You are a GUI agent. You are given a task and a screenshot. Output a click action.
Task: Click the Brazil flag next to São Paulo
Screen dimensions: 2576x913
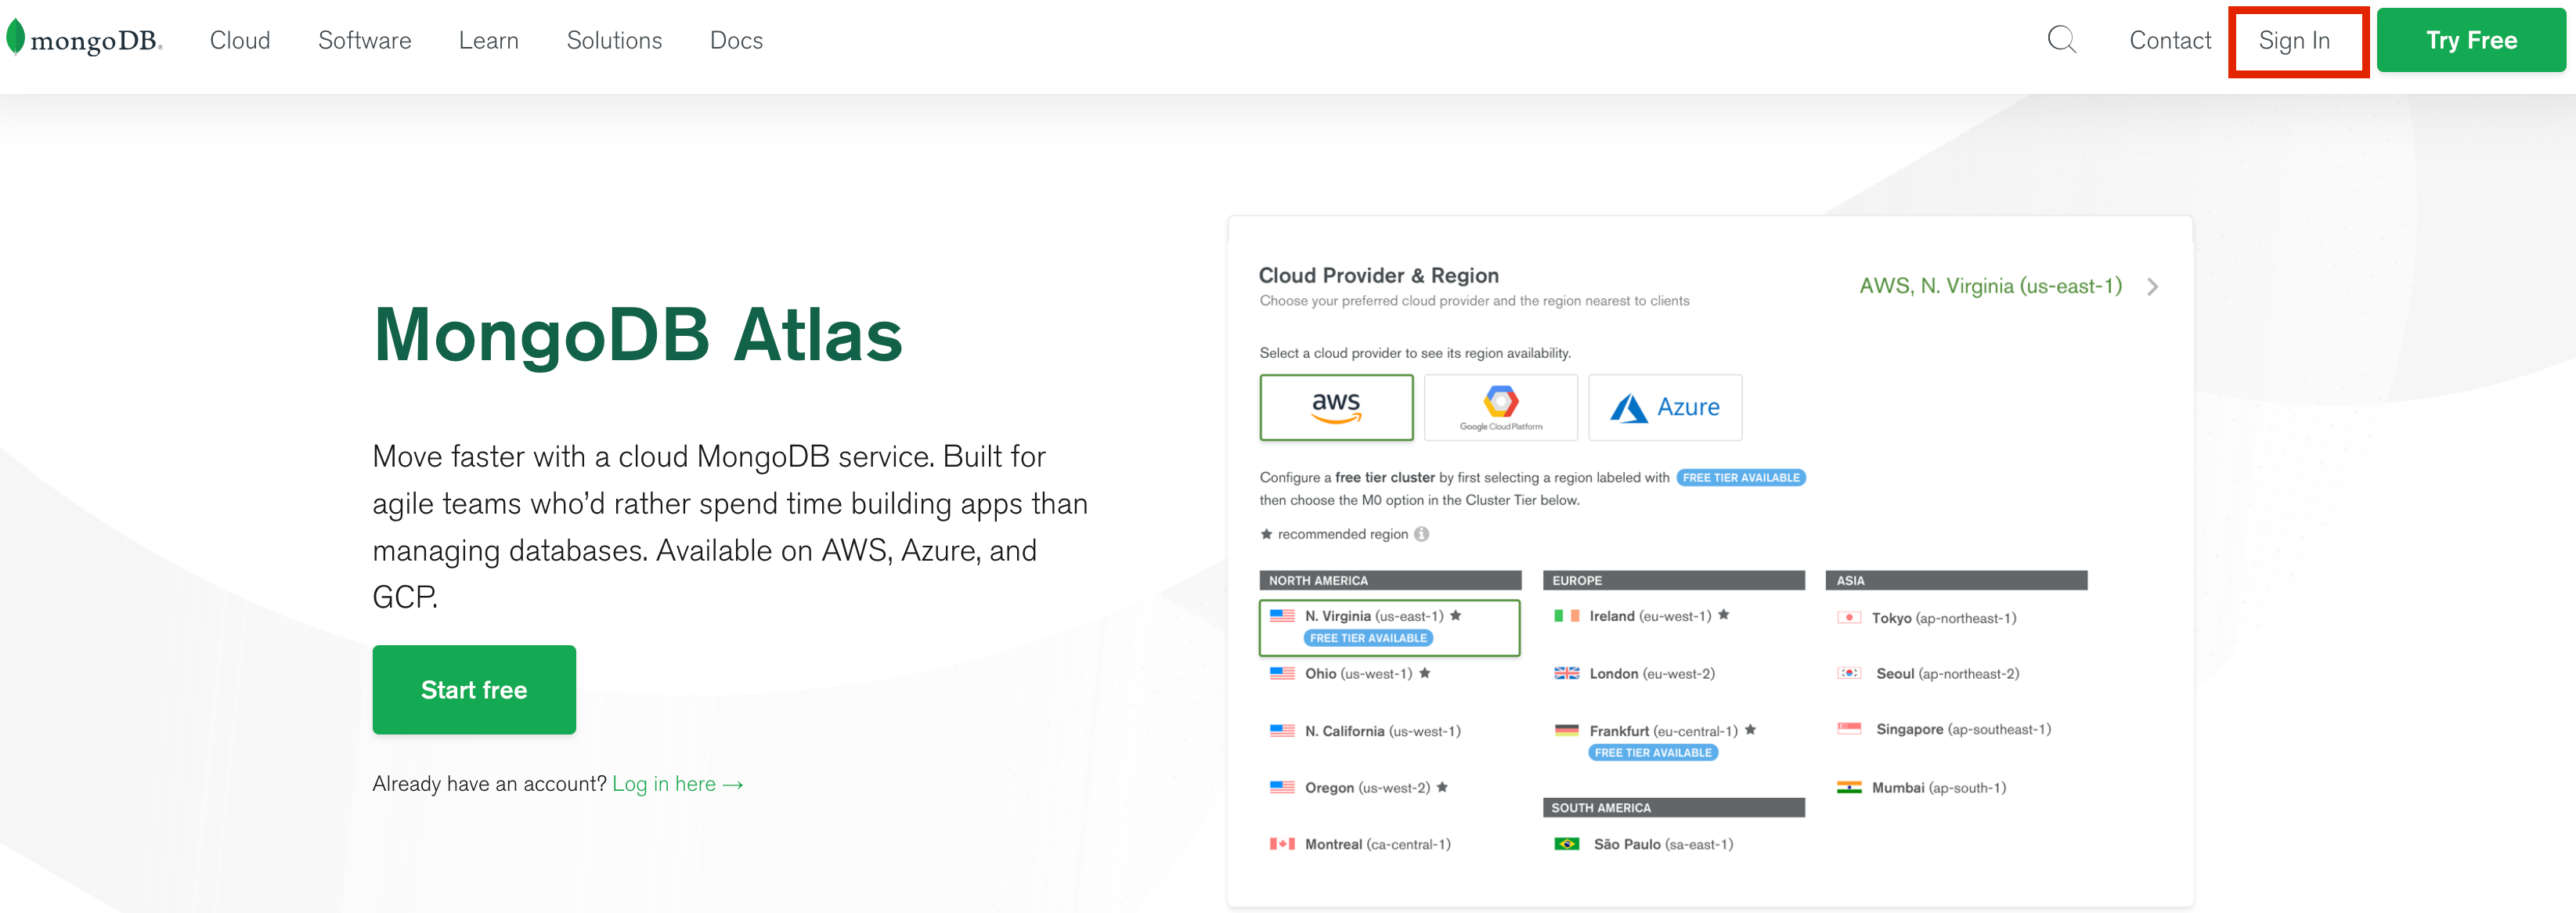coord(1567,844)
